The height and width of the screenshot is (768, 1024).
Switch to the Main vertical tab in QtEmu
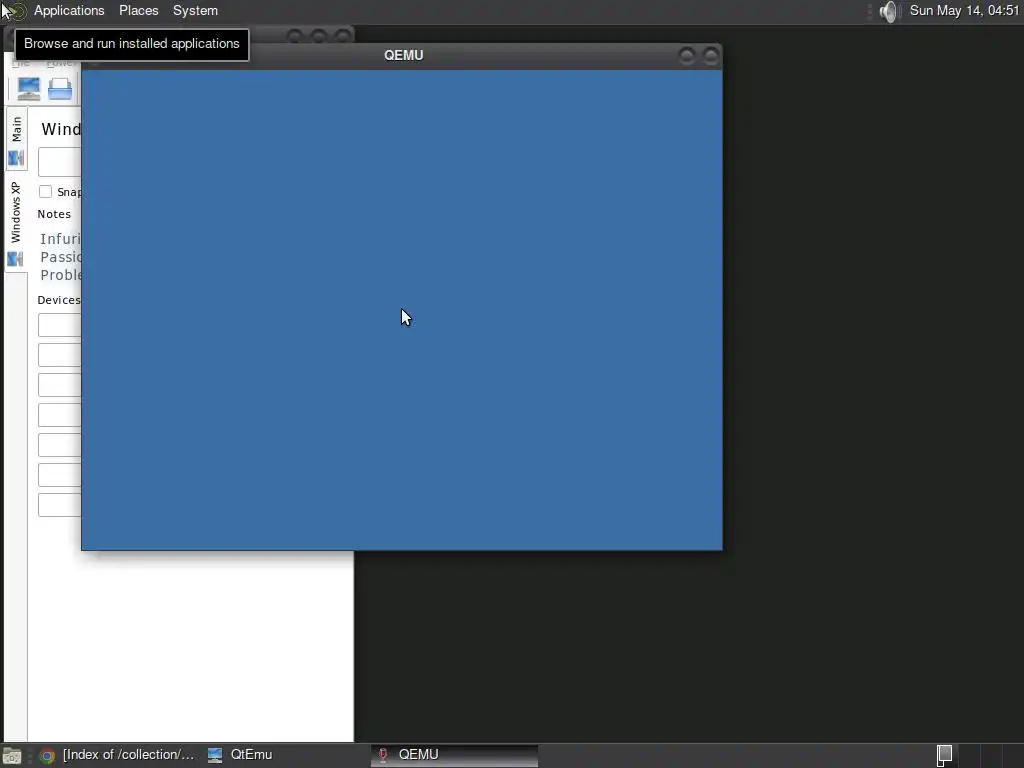(x=16, y=140)
